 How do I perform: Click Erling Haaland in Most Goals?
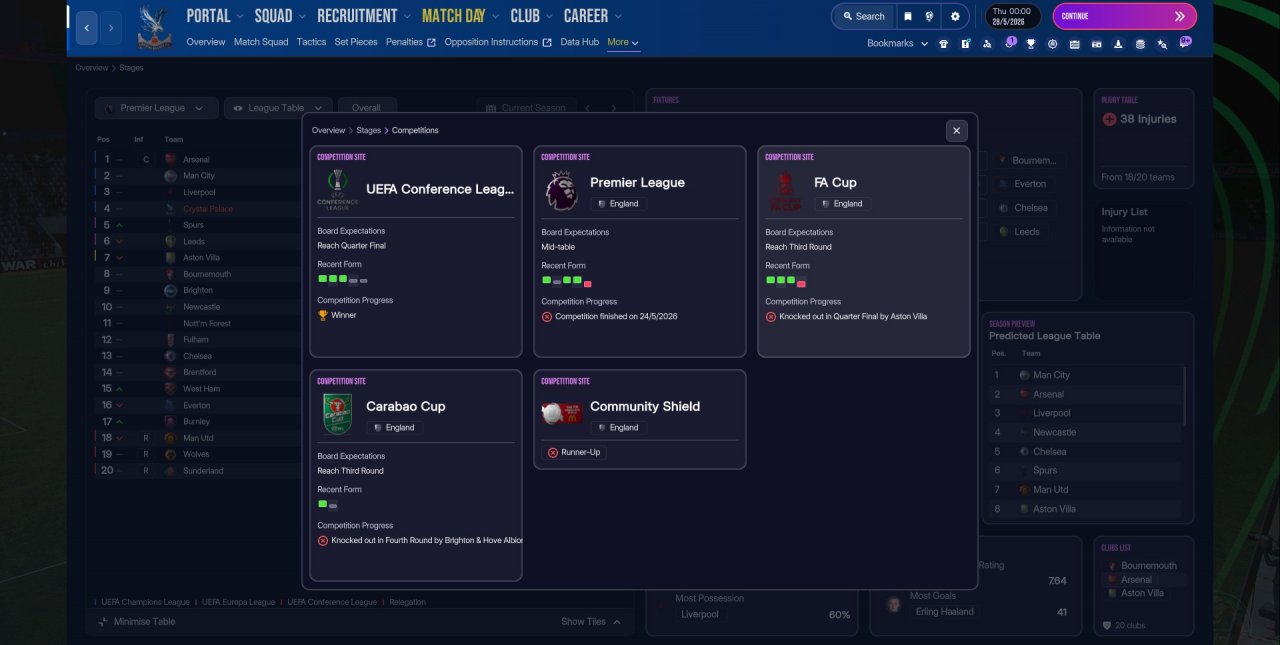coord(945,611)
